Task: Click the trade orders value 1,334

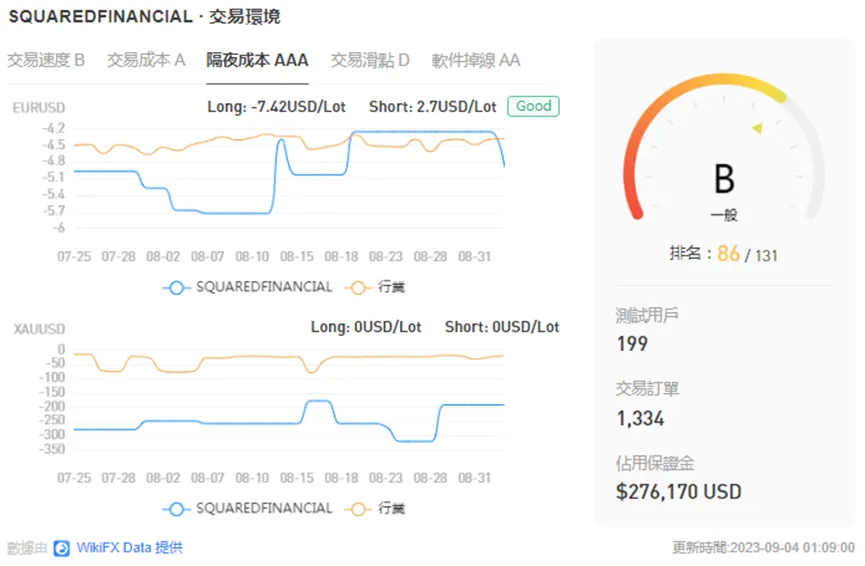Action: point(640,418)
